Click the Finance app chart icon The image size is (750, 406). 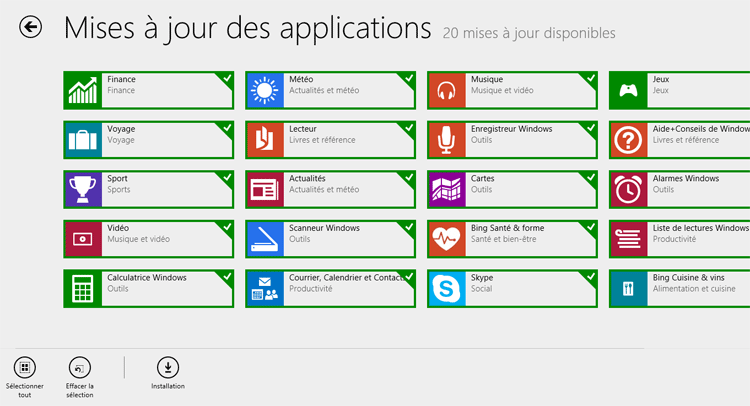click(x=83, y=90)
